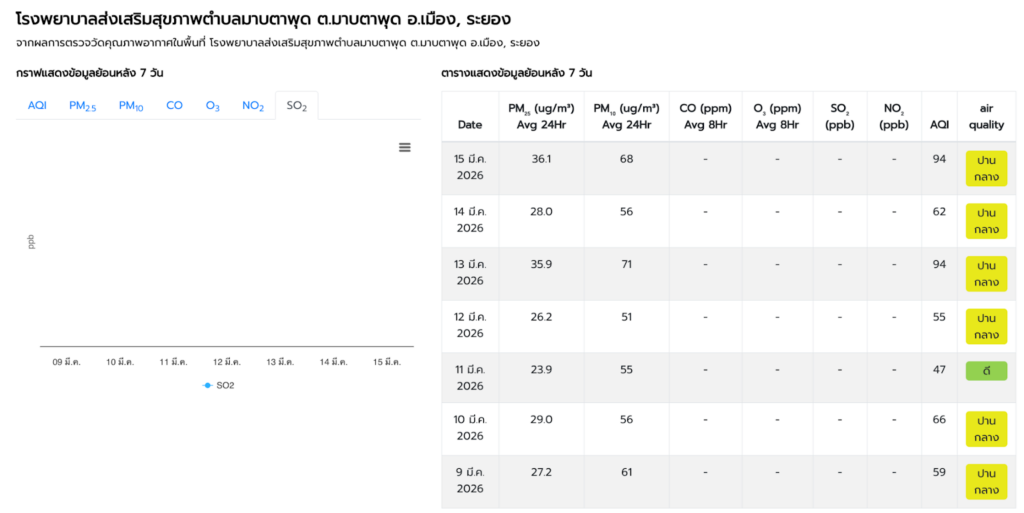
Task: Click the active SO2 chart tab
Action: pos(296,105)
